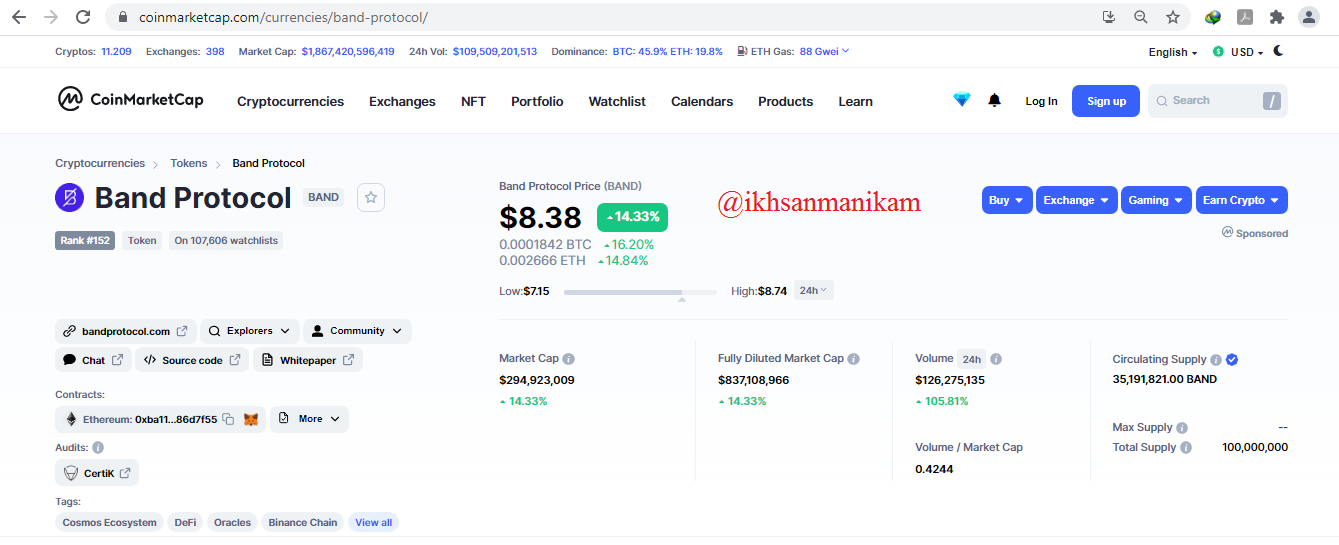Open the browser extensions puzzle icon
This screenshot has width=1339, height=545.
coord(1277,17)
